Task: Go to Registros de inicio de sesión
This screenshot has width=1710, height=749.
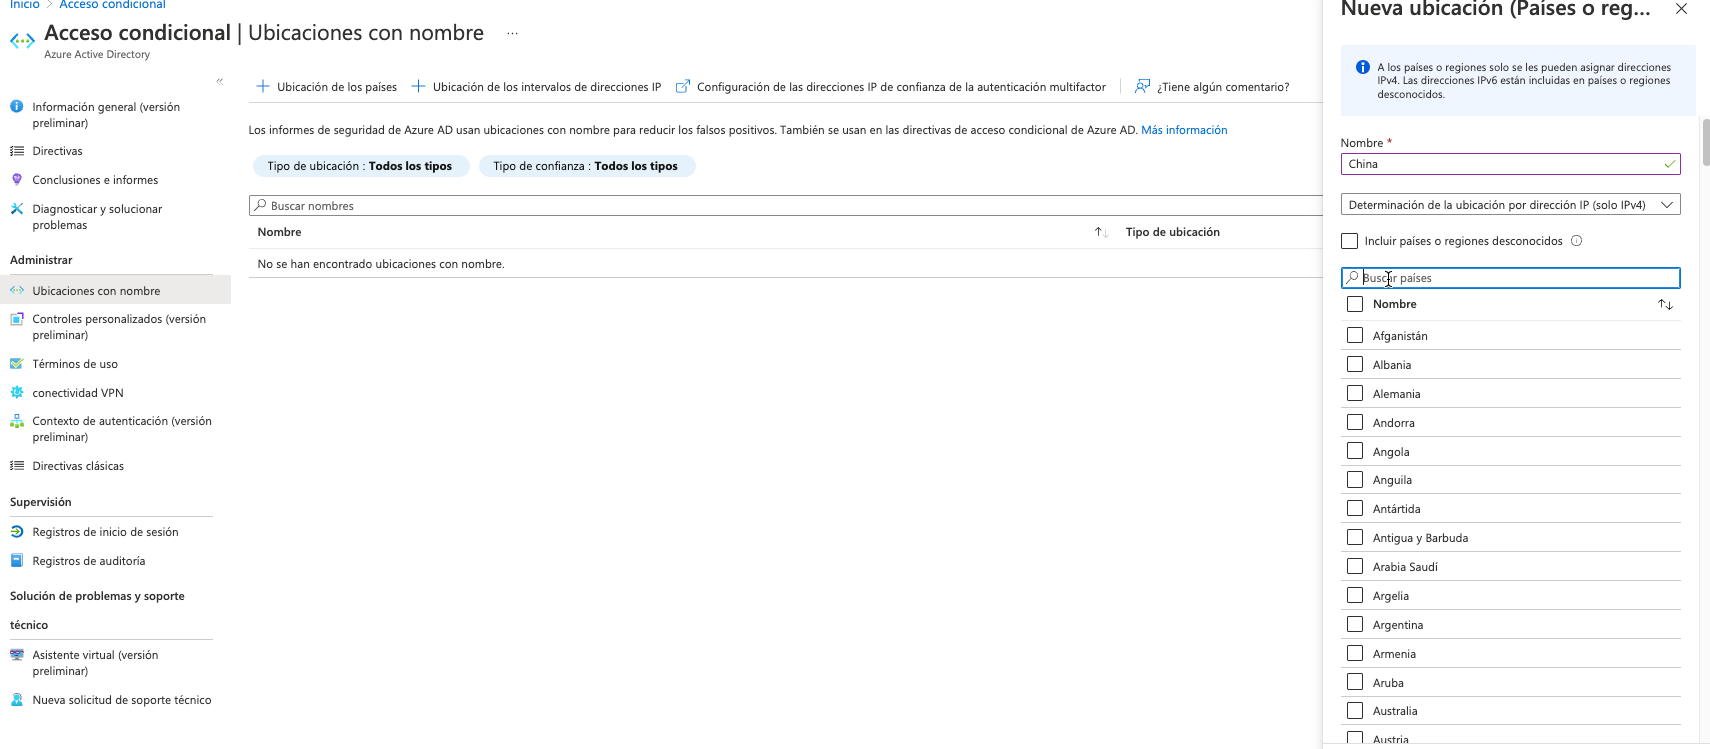Action: tap(105, 532)
